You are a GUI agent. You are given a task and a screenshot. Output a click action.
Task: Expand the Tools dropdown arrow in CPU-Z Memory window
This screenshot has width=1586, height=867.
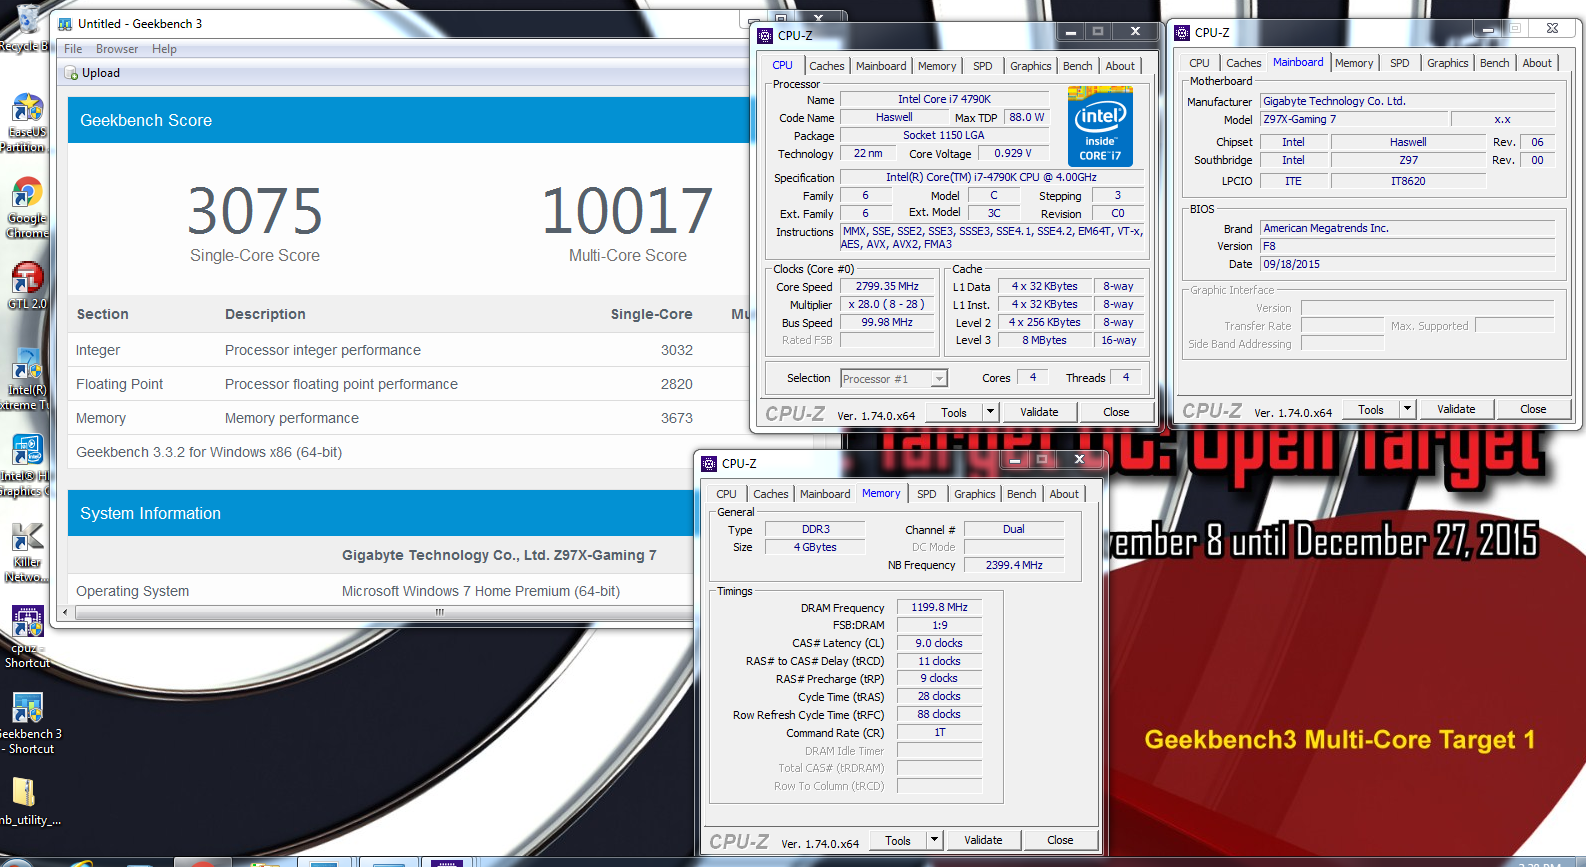934,839
